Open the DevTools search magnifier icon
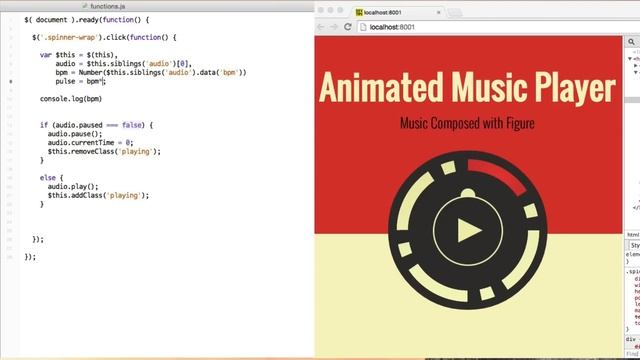640x360 pixels. [x=631, y=42]
